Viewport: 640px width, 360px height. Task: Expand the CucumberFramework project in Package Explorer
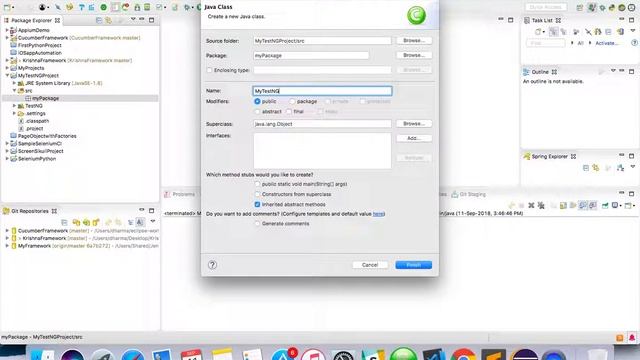coord(7,38)
